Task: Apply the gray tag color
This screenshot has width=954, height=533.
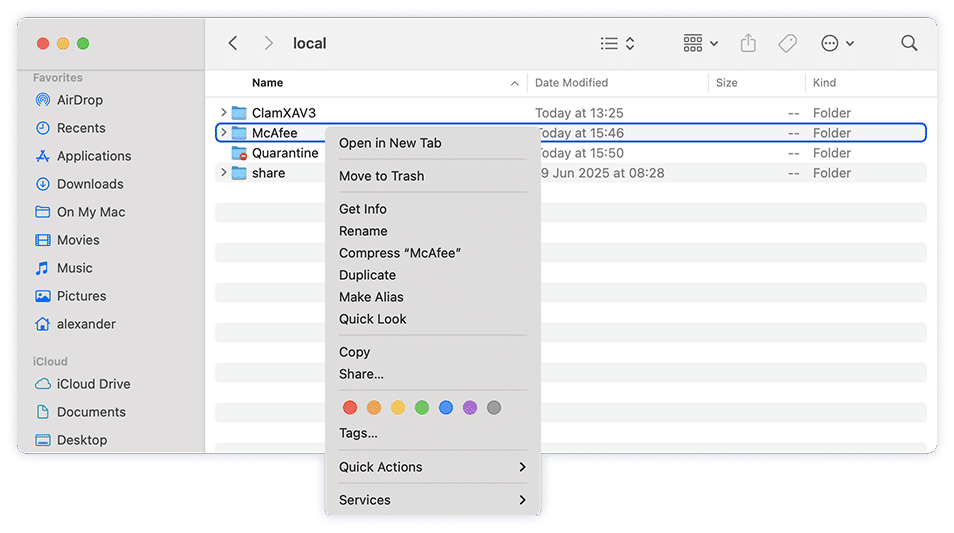Action: (x=494, y=408)
